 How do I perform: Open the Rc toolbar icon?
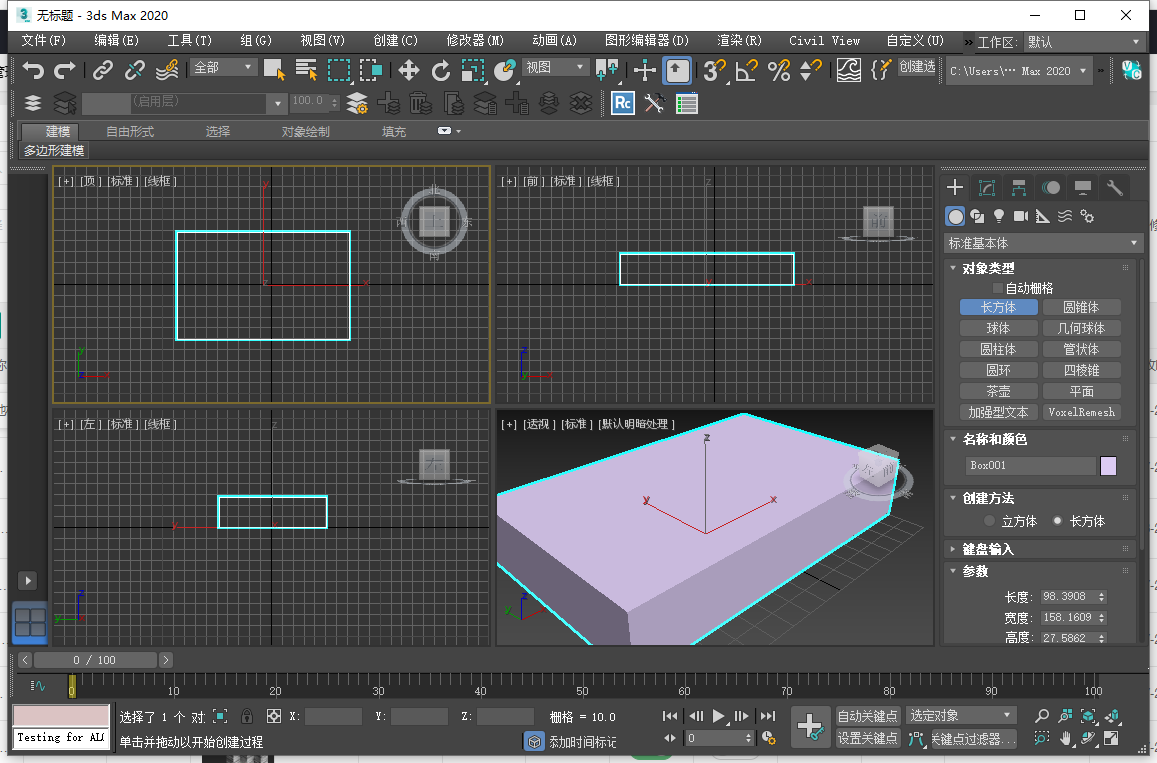coord(623,103)
